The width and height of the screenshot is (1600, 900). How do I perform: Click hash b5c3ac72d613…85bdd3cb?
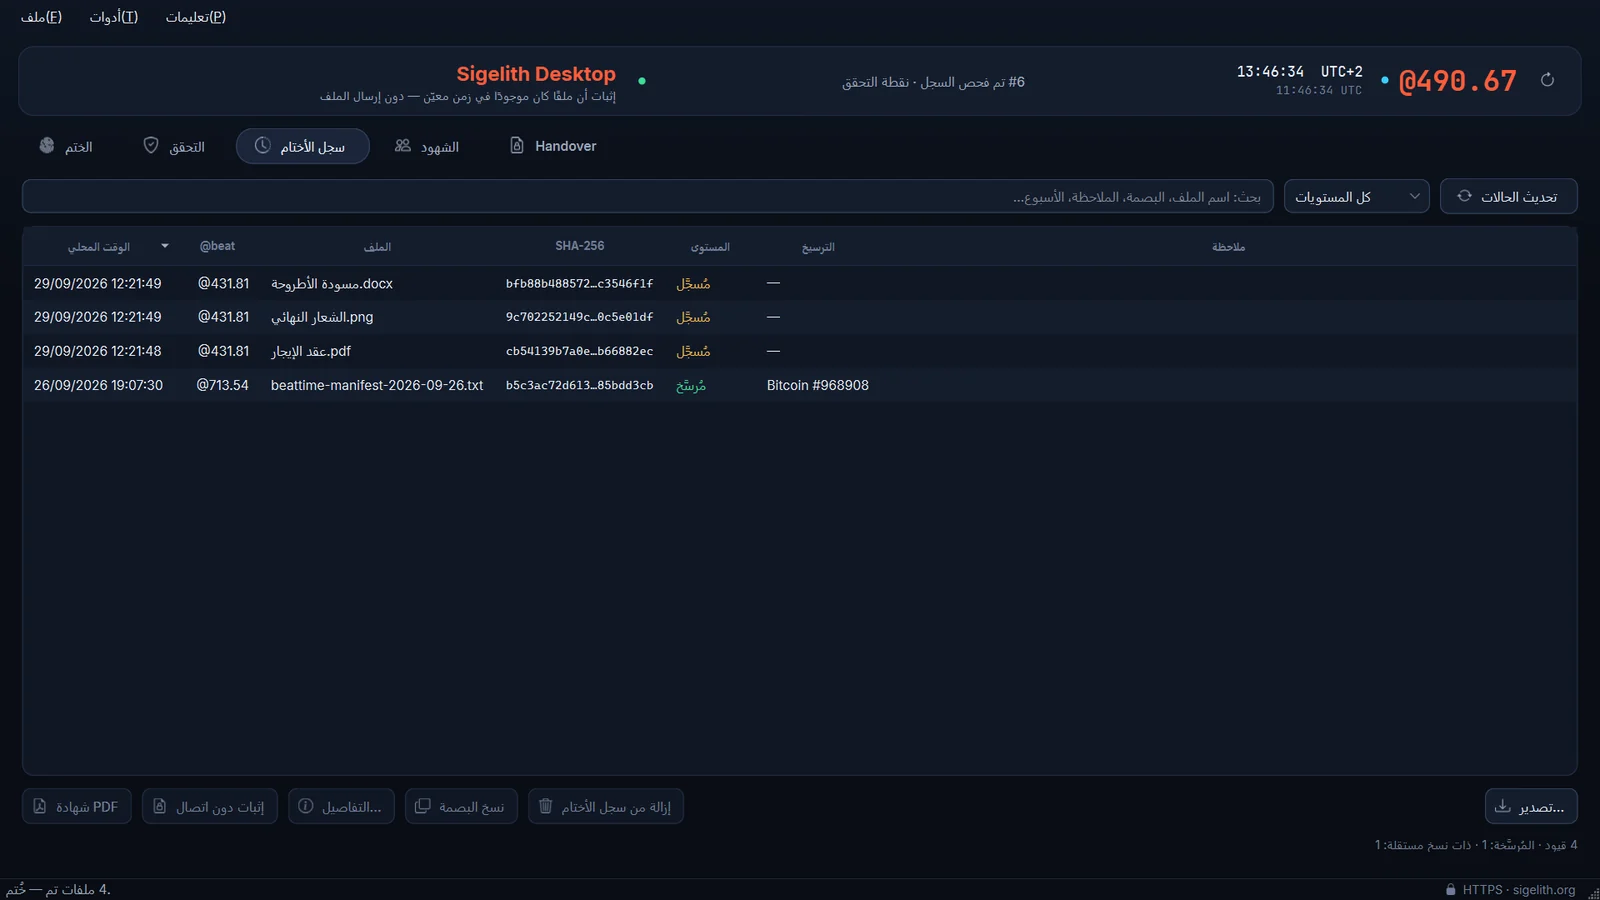click(579, 385)
